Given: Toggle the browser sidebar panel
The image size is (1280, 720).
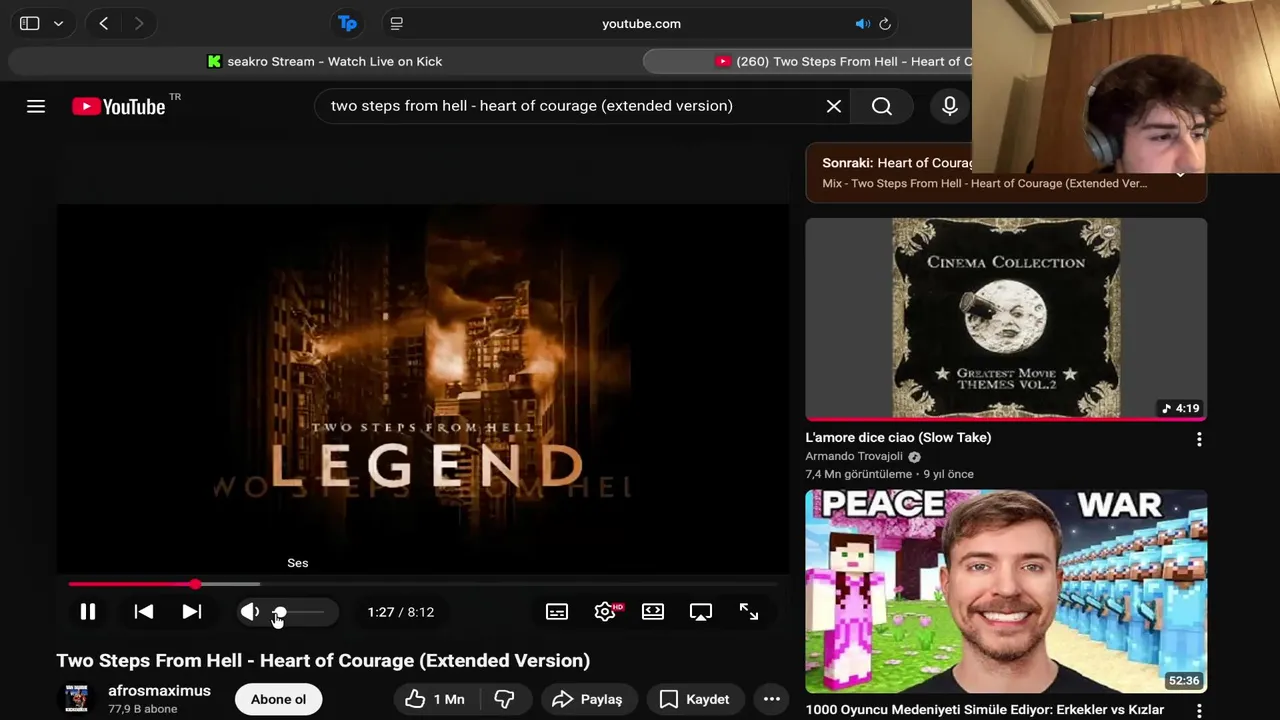Looking at the screenshot, I should click(29, 23).
